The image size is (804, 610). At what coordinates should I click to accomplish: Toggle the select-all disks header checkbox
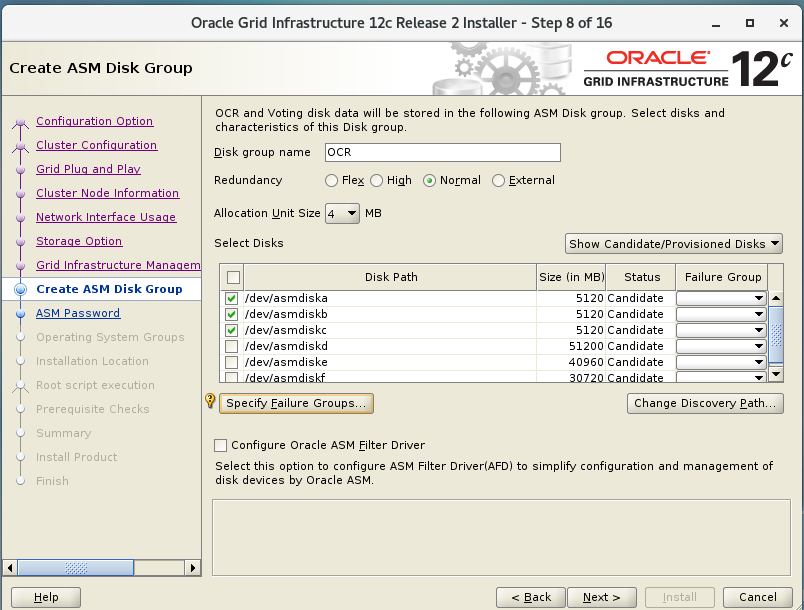[x=233, y=277]
